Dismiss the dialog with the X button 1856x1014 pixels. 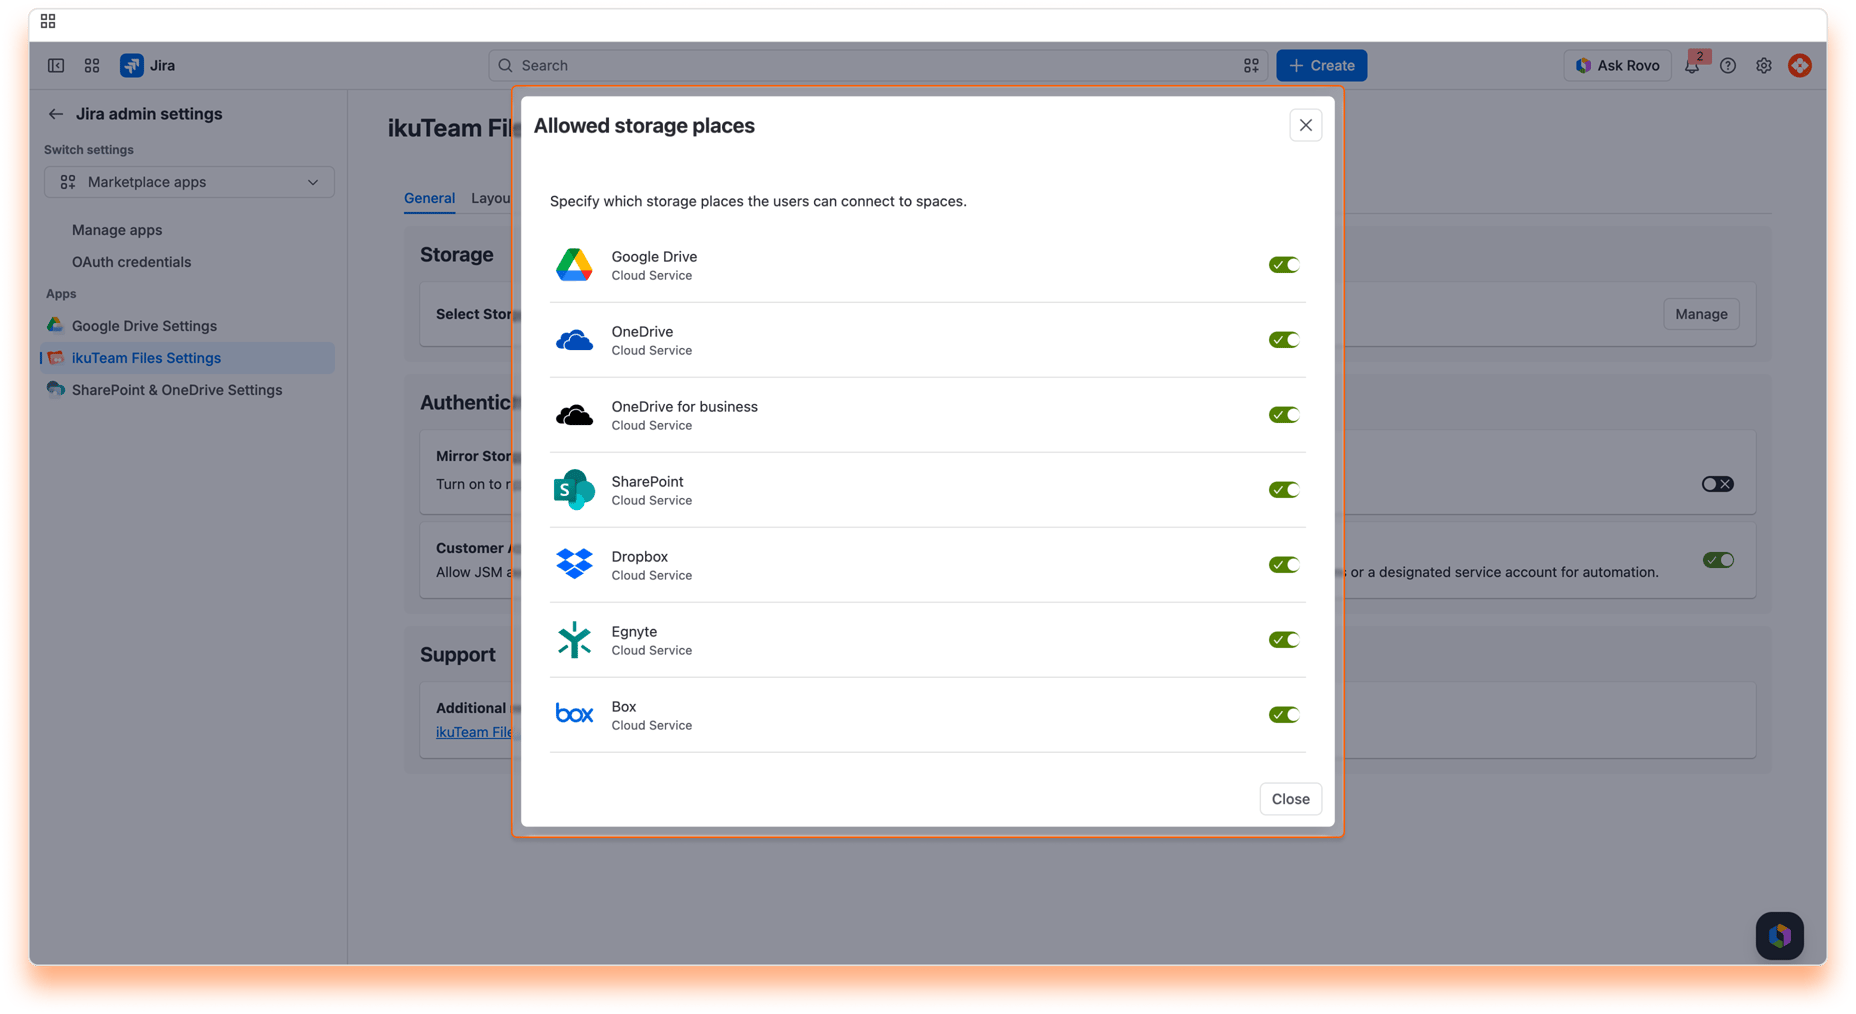coord(1305,125)
